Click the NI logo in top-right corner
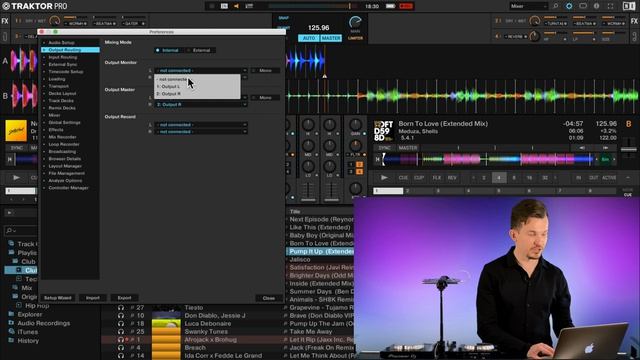640x360 pixels. [x=629, y=6]
